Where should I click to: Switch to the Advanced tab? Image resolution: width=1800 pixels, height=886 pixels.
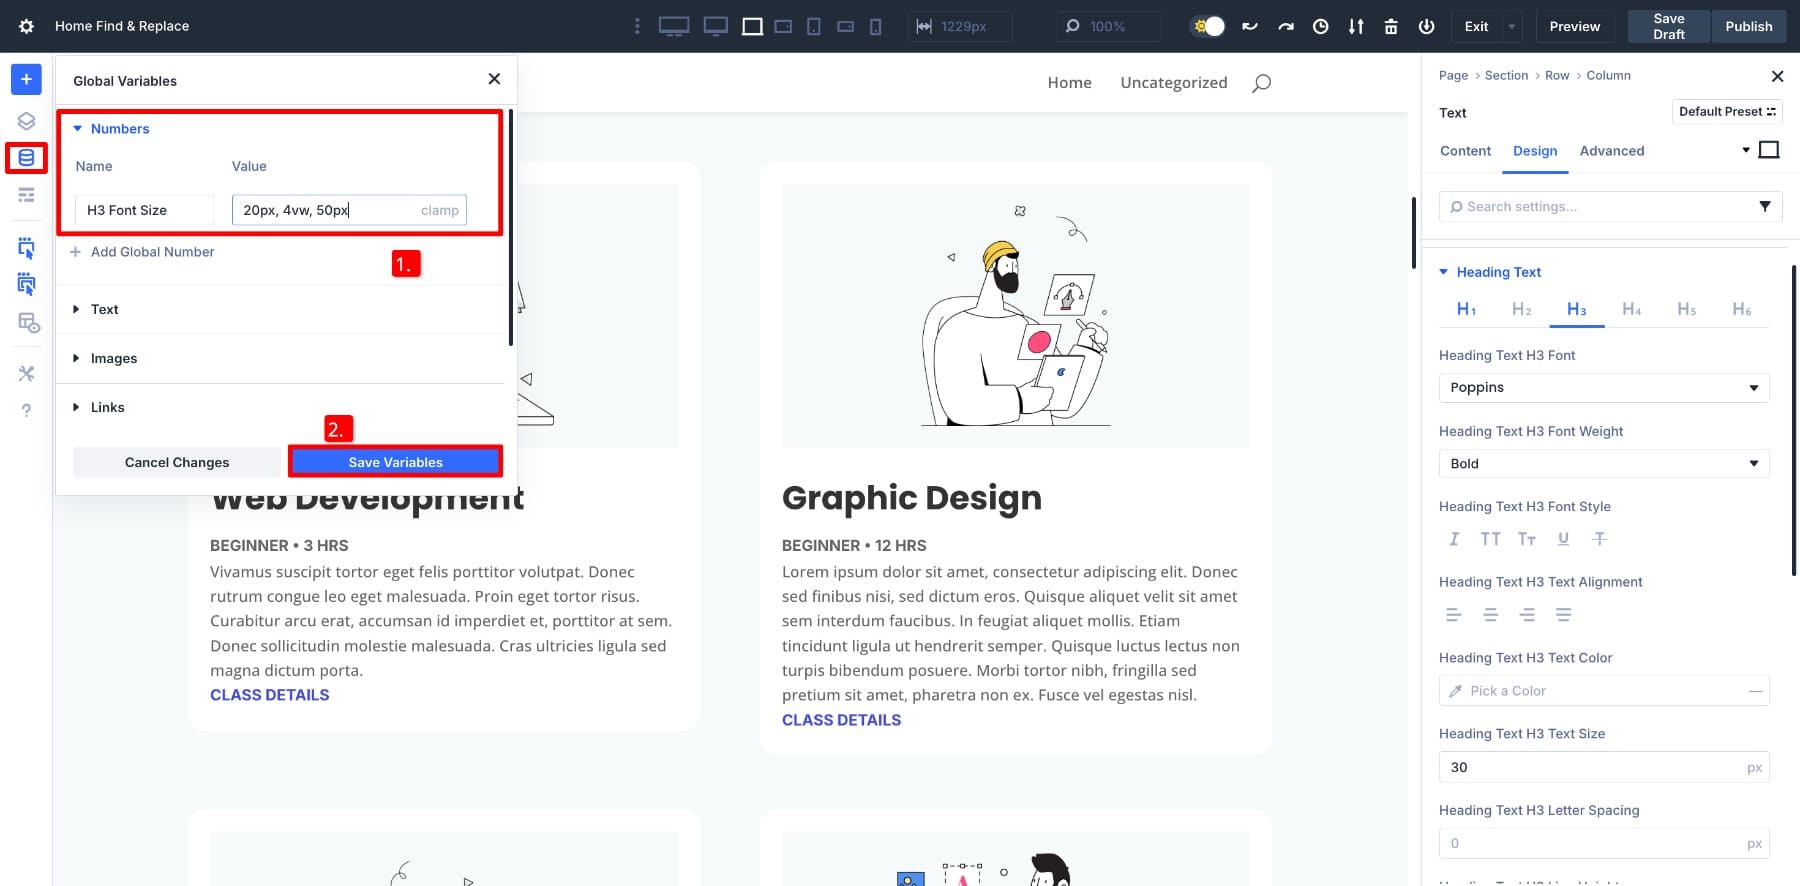click(x=1611, y=151)
